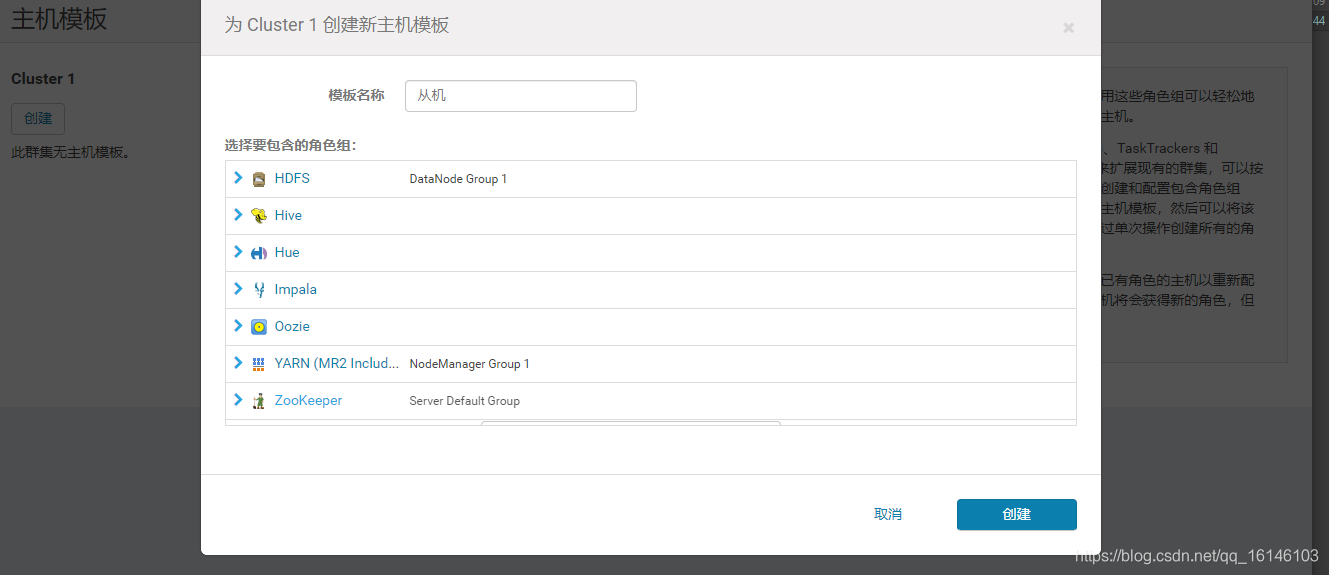Expand the ZooKeeper role group row
The height and width of the screenshot is (575, 1329).
click(x=238, y=400)
